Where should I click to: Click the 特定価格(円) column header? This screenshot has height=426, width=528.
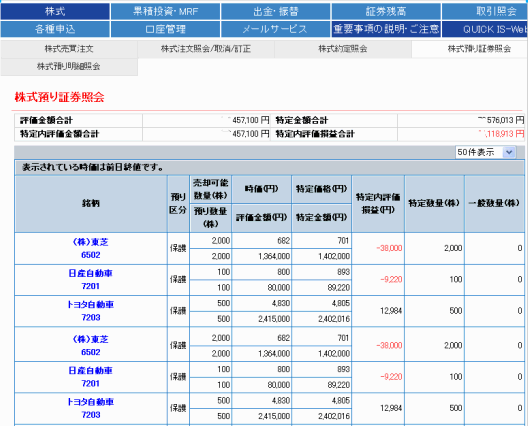[322, 189]
